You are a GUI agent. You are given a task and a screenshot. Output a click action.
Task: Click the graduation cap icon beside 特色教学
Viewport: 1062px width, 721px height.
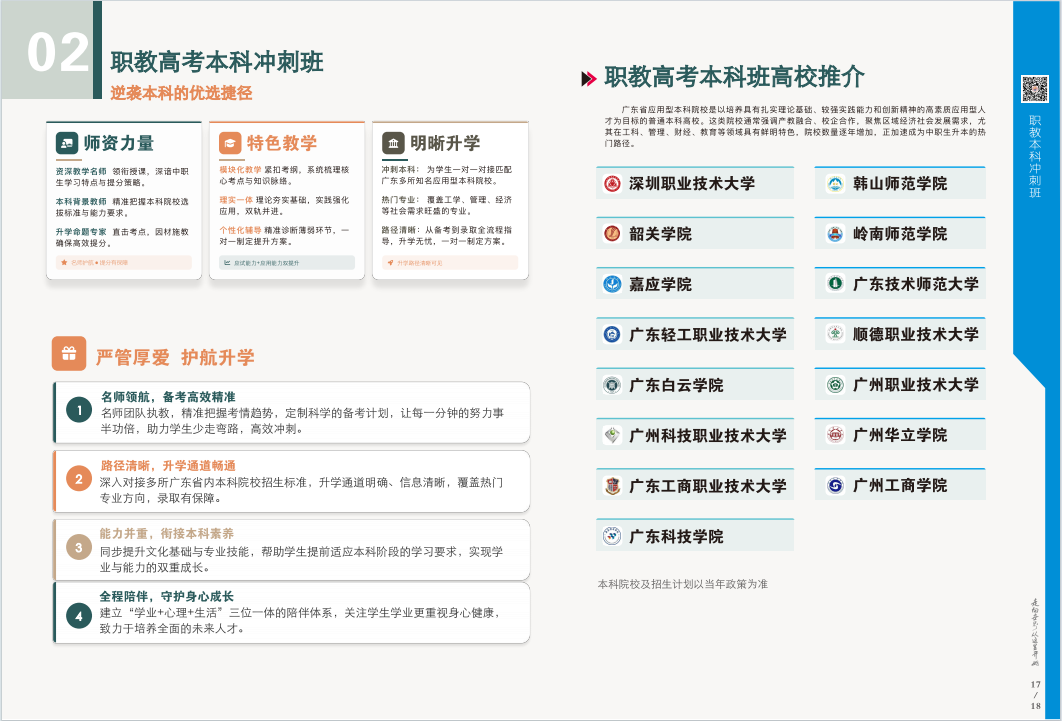tap(231, 144)
